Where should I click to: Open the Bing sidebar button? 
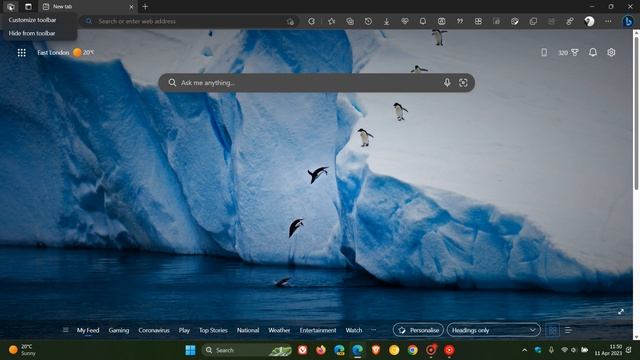click(628, 21)
